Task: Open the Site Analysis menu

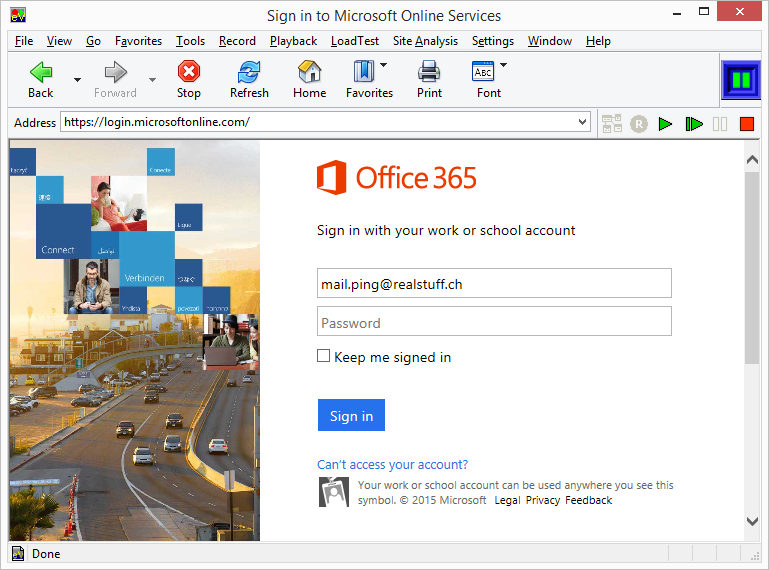Action: (x=425, y=41)
